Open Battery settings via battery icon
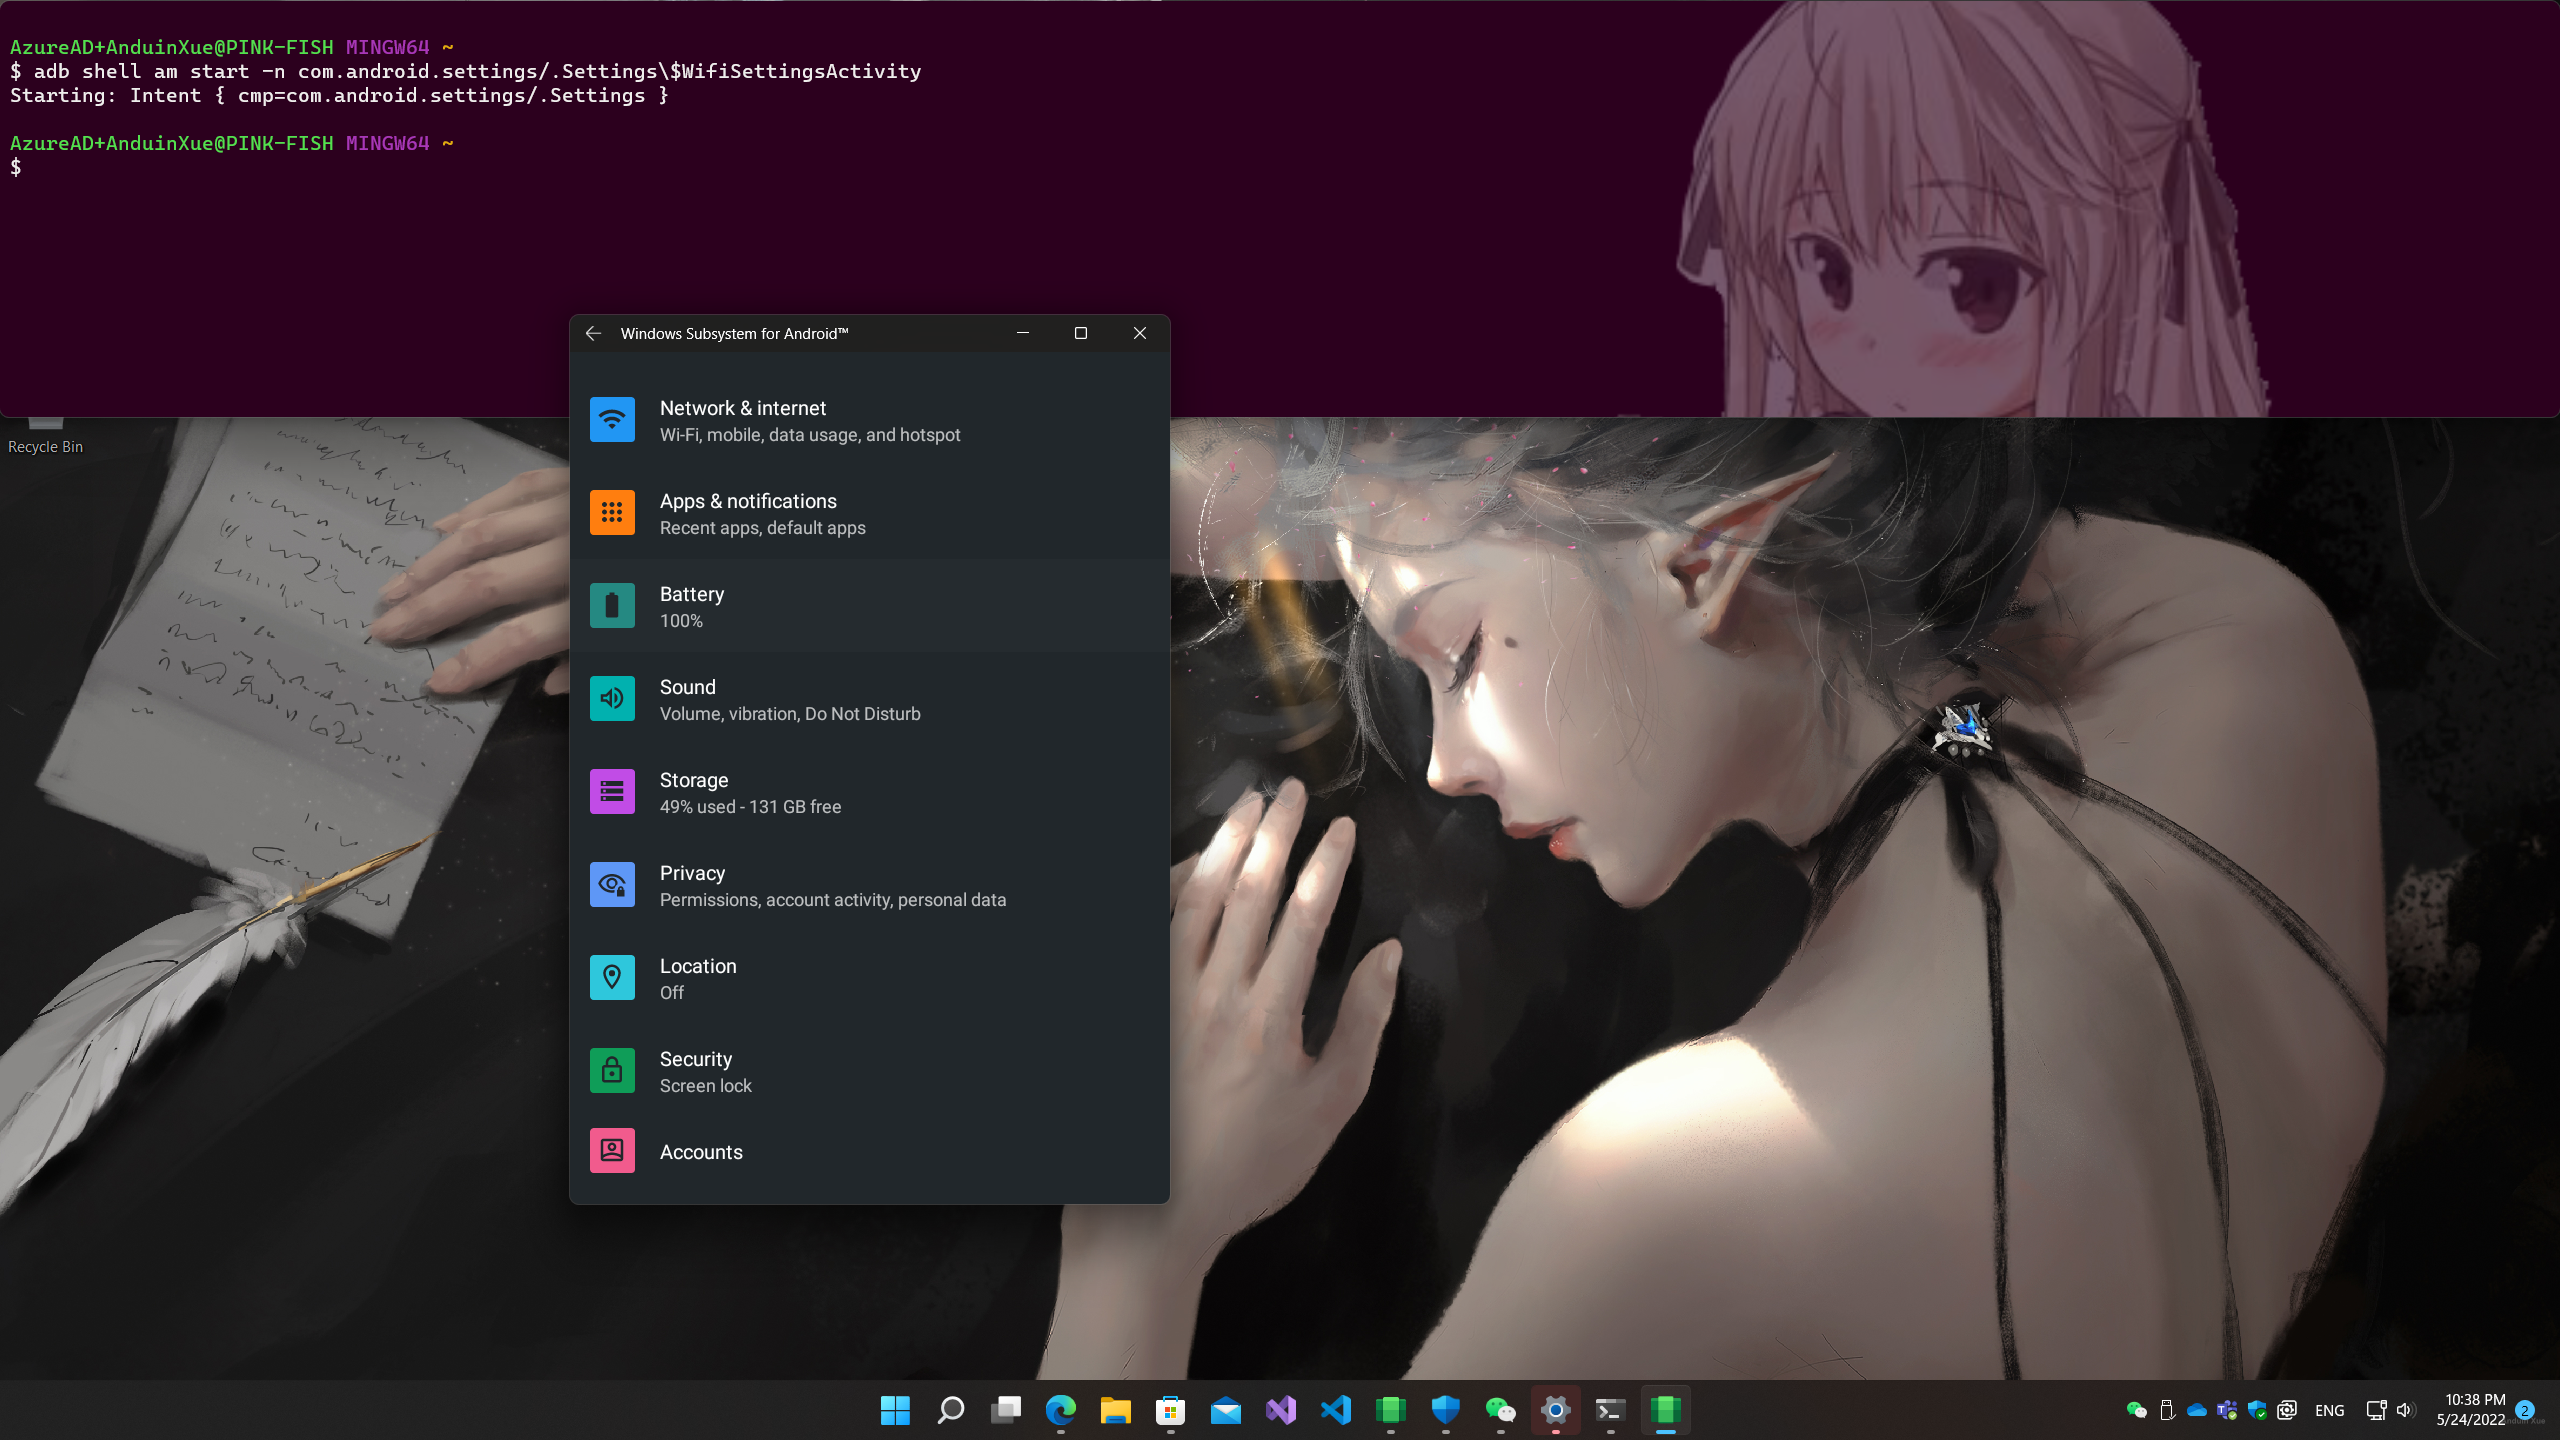This screenshot has height=1440, width=2560. point(612,606)
